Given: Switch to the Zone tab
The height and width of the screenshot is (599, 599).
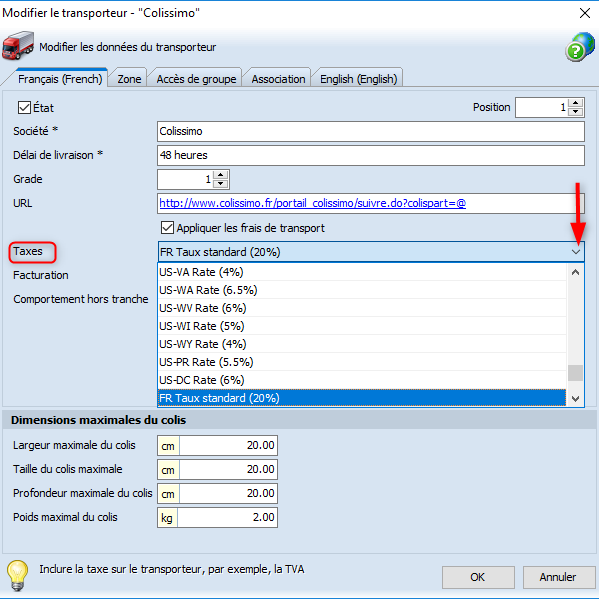Looking at the screenshot, I should tap(129, 79).
